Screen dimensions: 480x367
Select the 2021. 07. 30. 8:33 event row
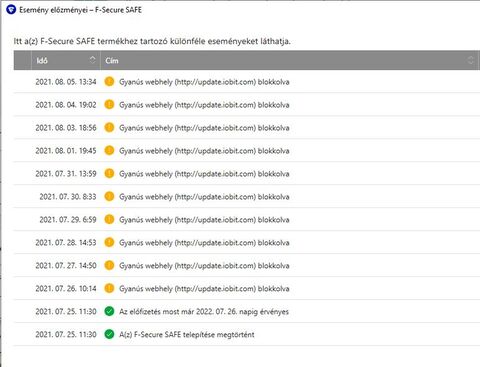pyautogui.click(x=247, y=197)
